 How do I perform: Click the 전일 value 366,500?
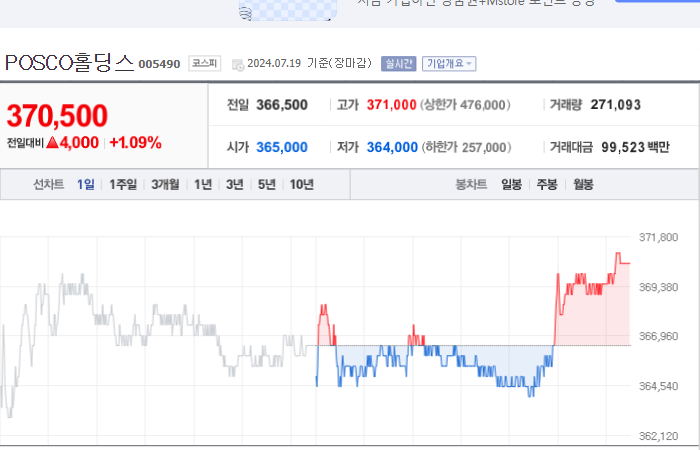pyautogui.click(x=282, y=105)
